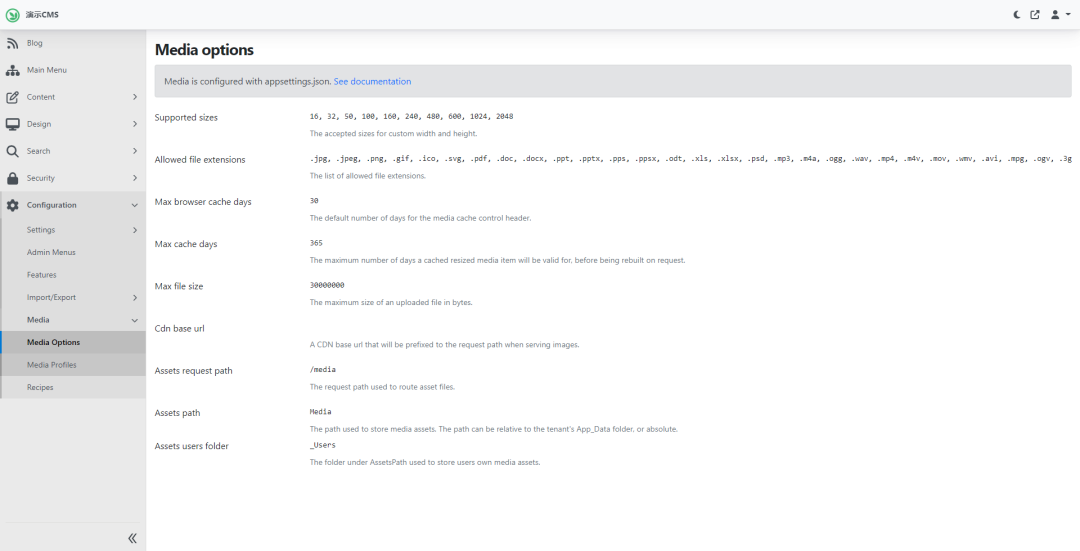Collapse the sidebar with double-chevron icon
Viewport: 1080px width, 551px height.
132,538
